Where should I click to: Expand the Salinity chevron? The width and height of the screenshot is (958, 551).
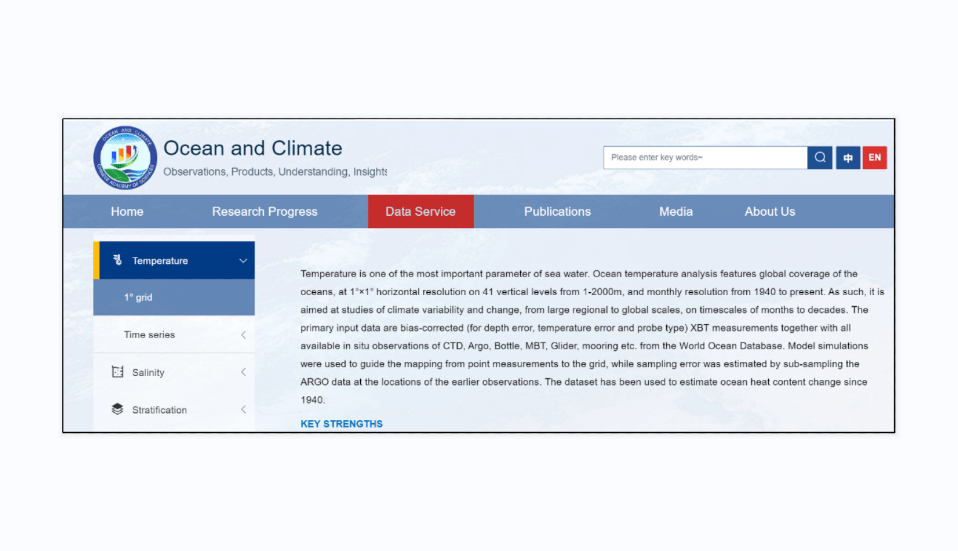point(243,372)
